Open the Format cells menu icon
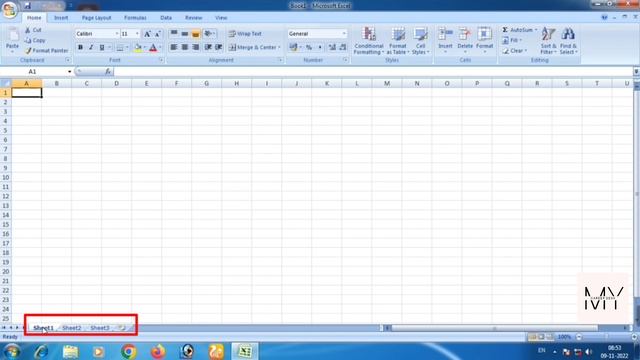The width and height of the screenshot is (640, 360). (x=484, y=34)
